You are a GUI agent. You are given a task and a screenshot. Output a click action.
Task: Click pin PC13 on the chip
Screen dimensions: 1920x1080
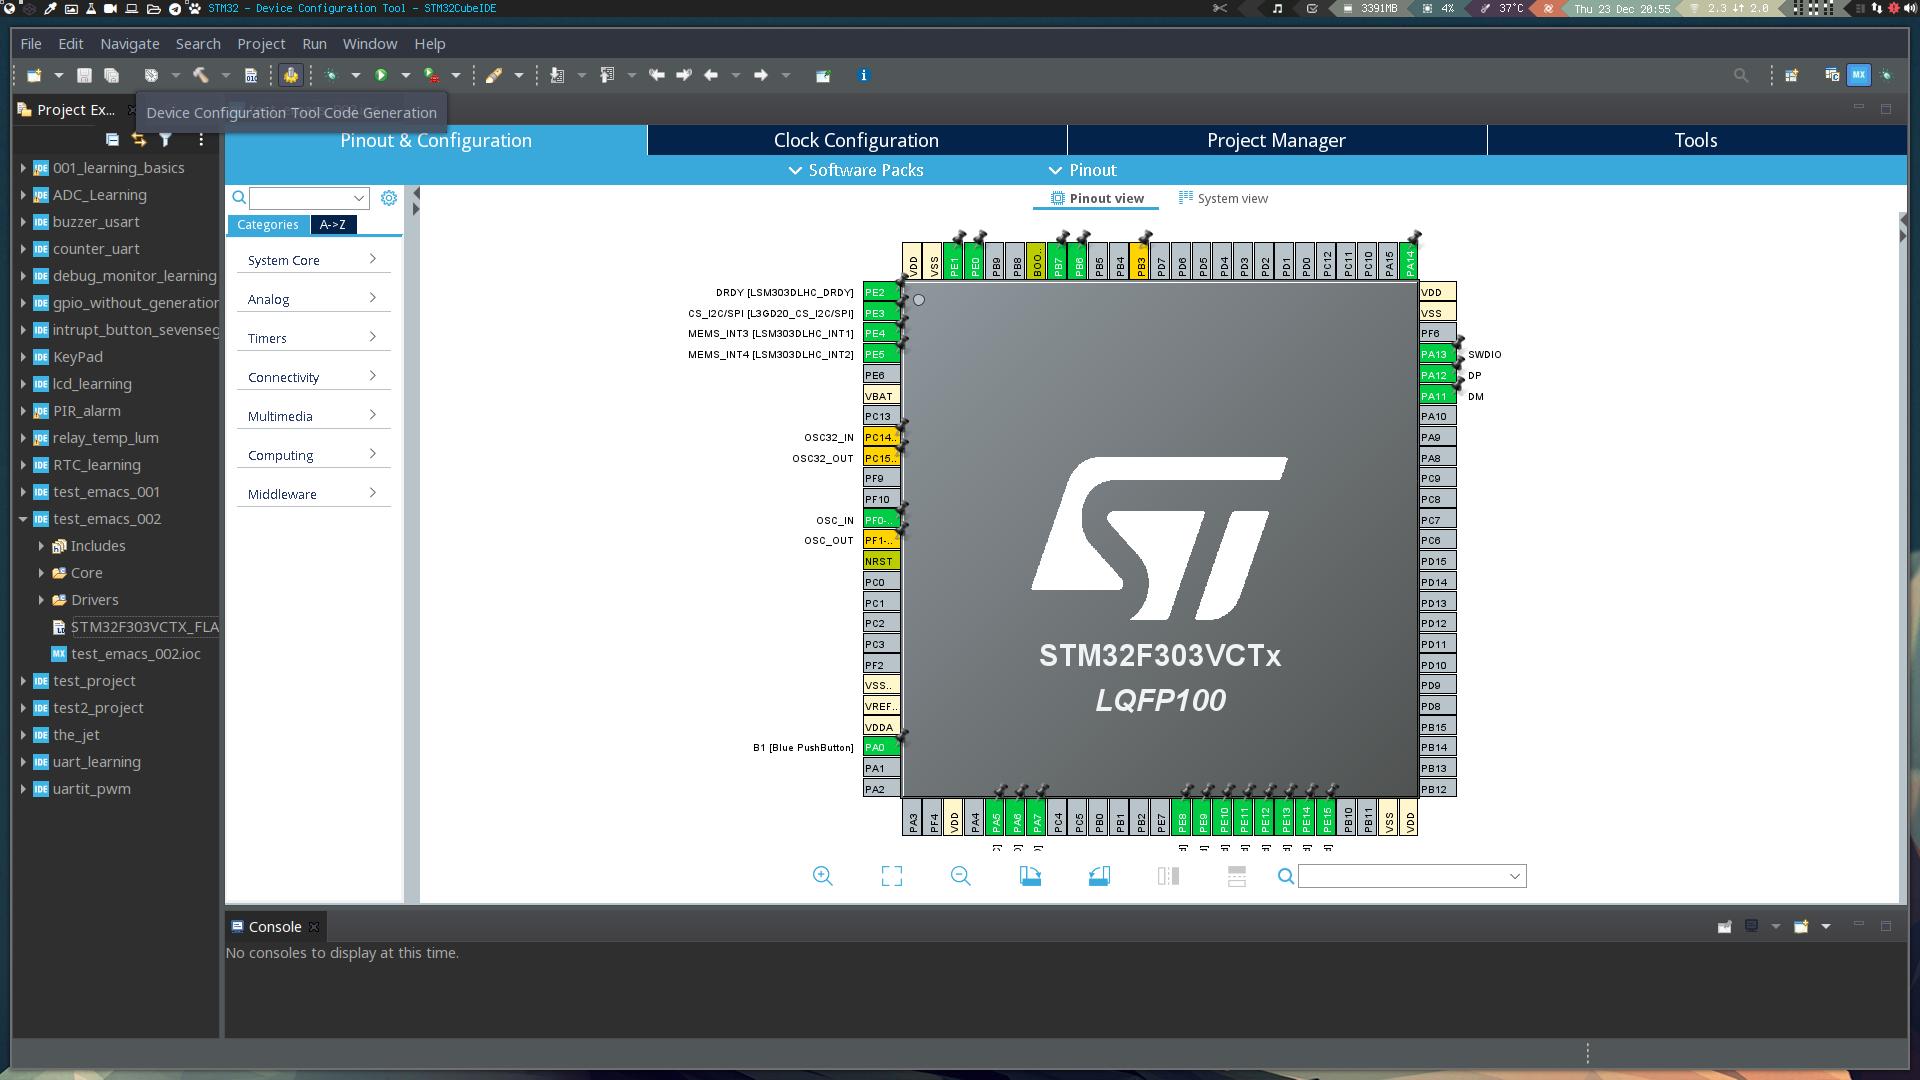[x=881, y=416]
